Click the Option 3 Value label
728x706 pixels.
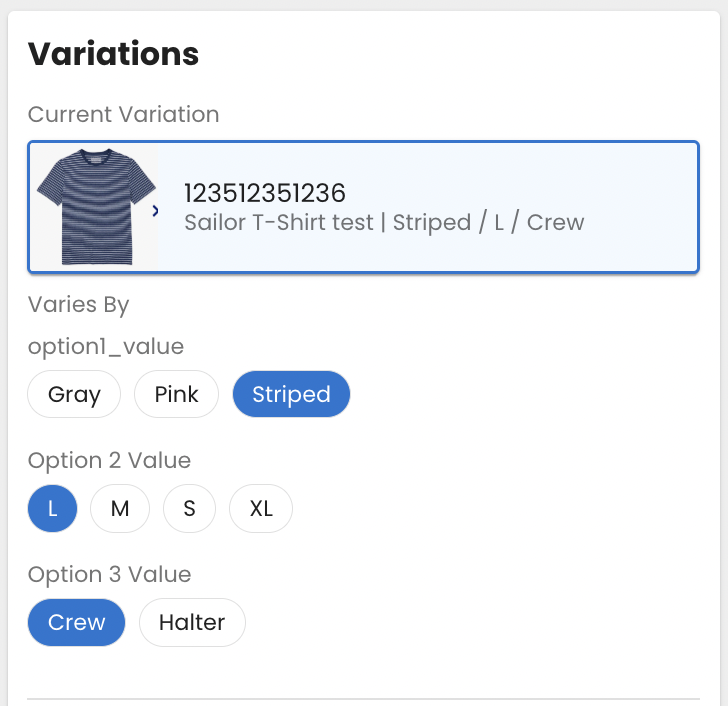(109, 575)
